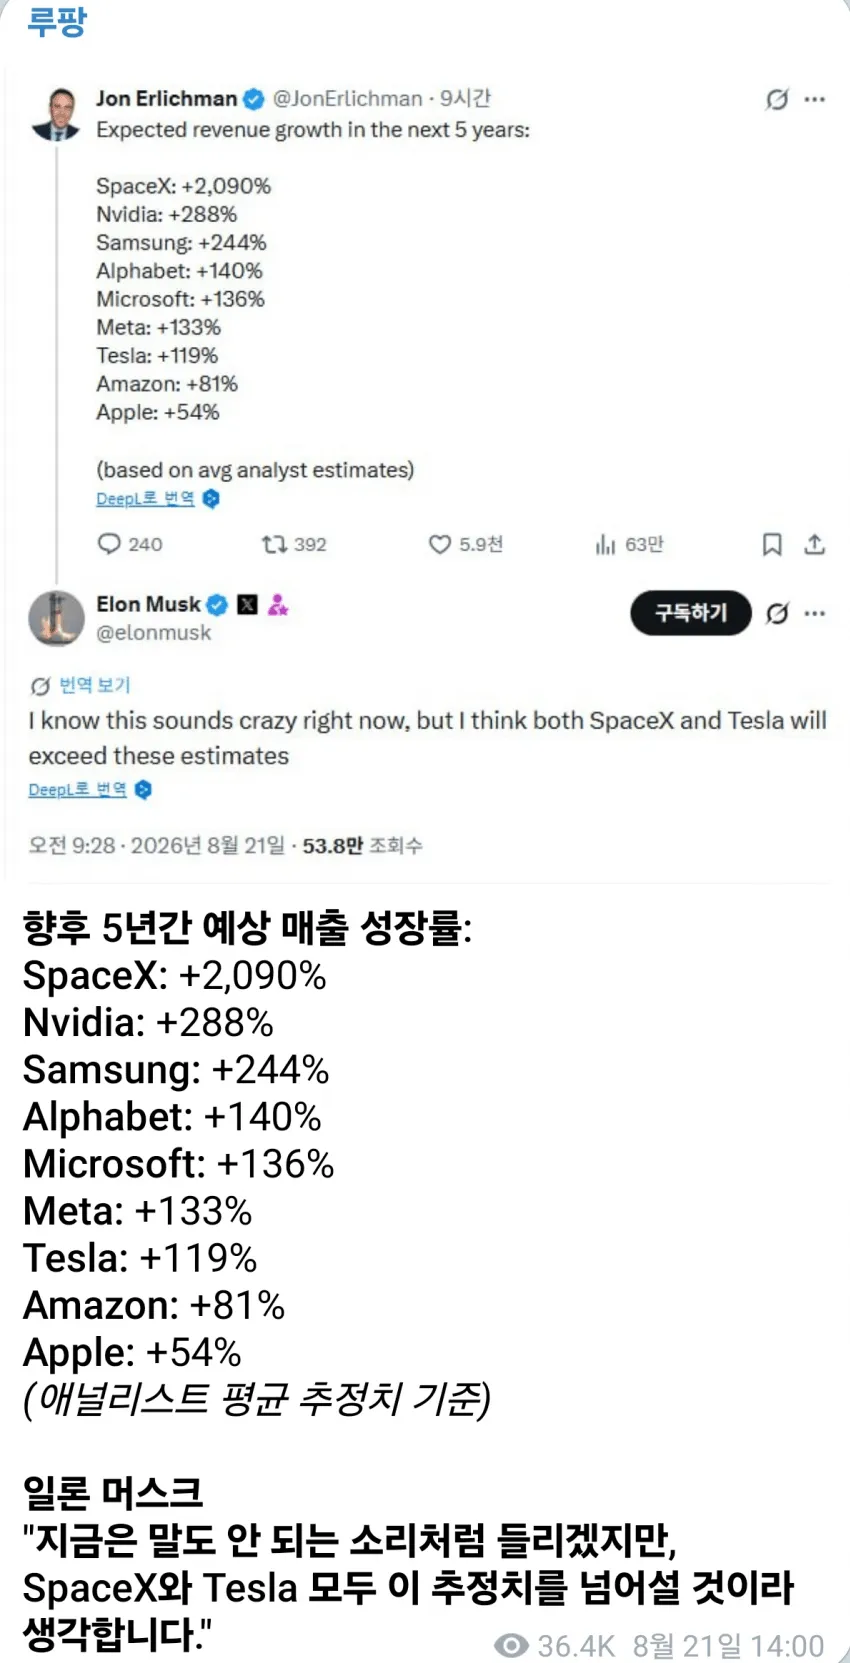The image size is (850, 1663).
Task: Share Jon Erlichman's tweet via upload icon
Action: [x=815, y=544]
